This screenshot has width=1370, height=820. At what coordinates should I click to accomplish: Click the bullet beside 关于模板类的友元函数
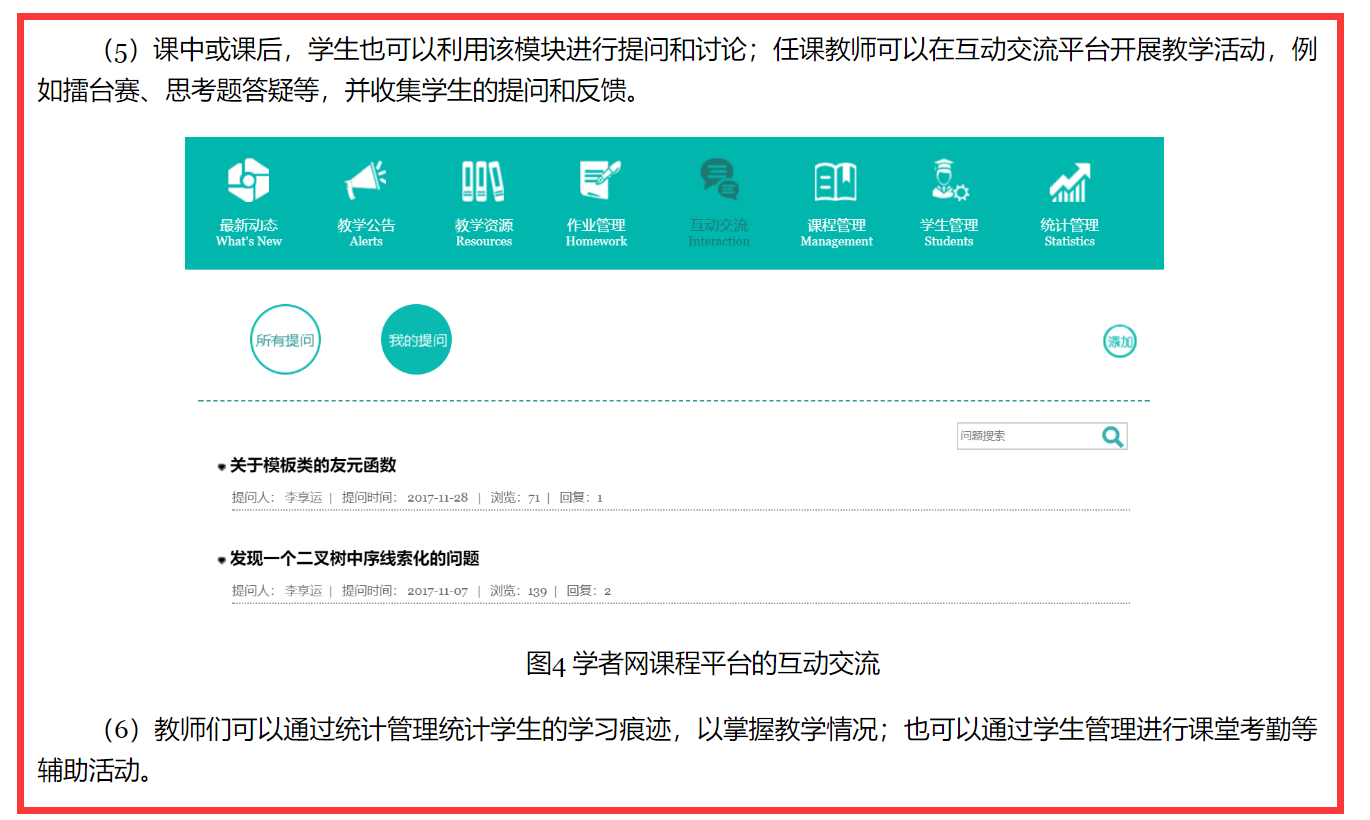[x=222, y=467]
